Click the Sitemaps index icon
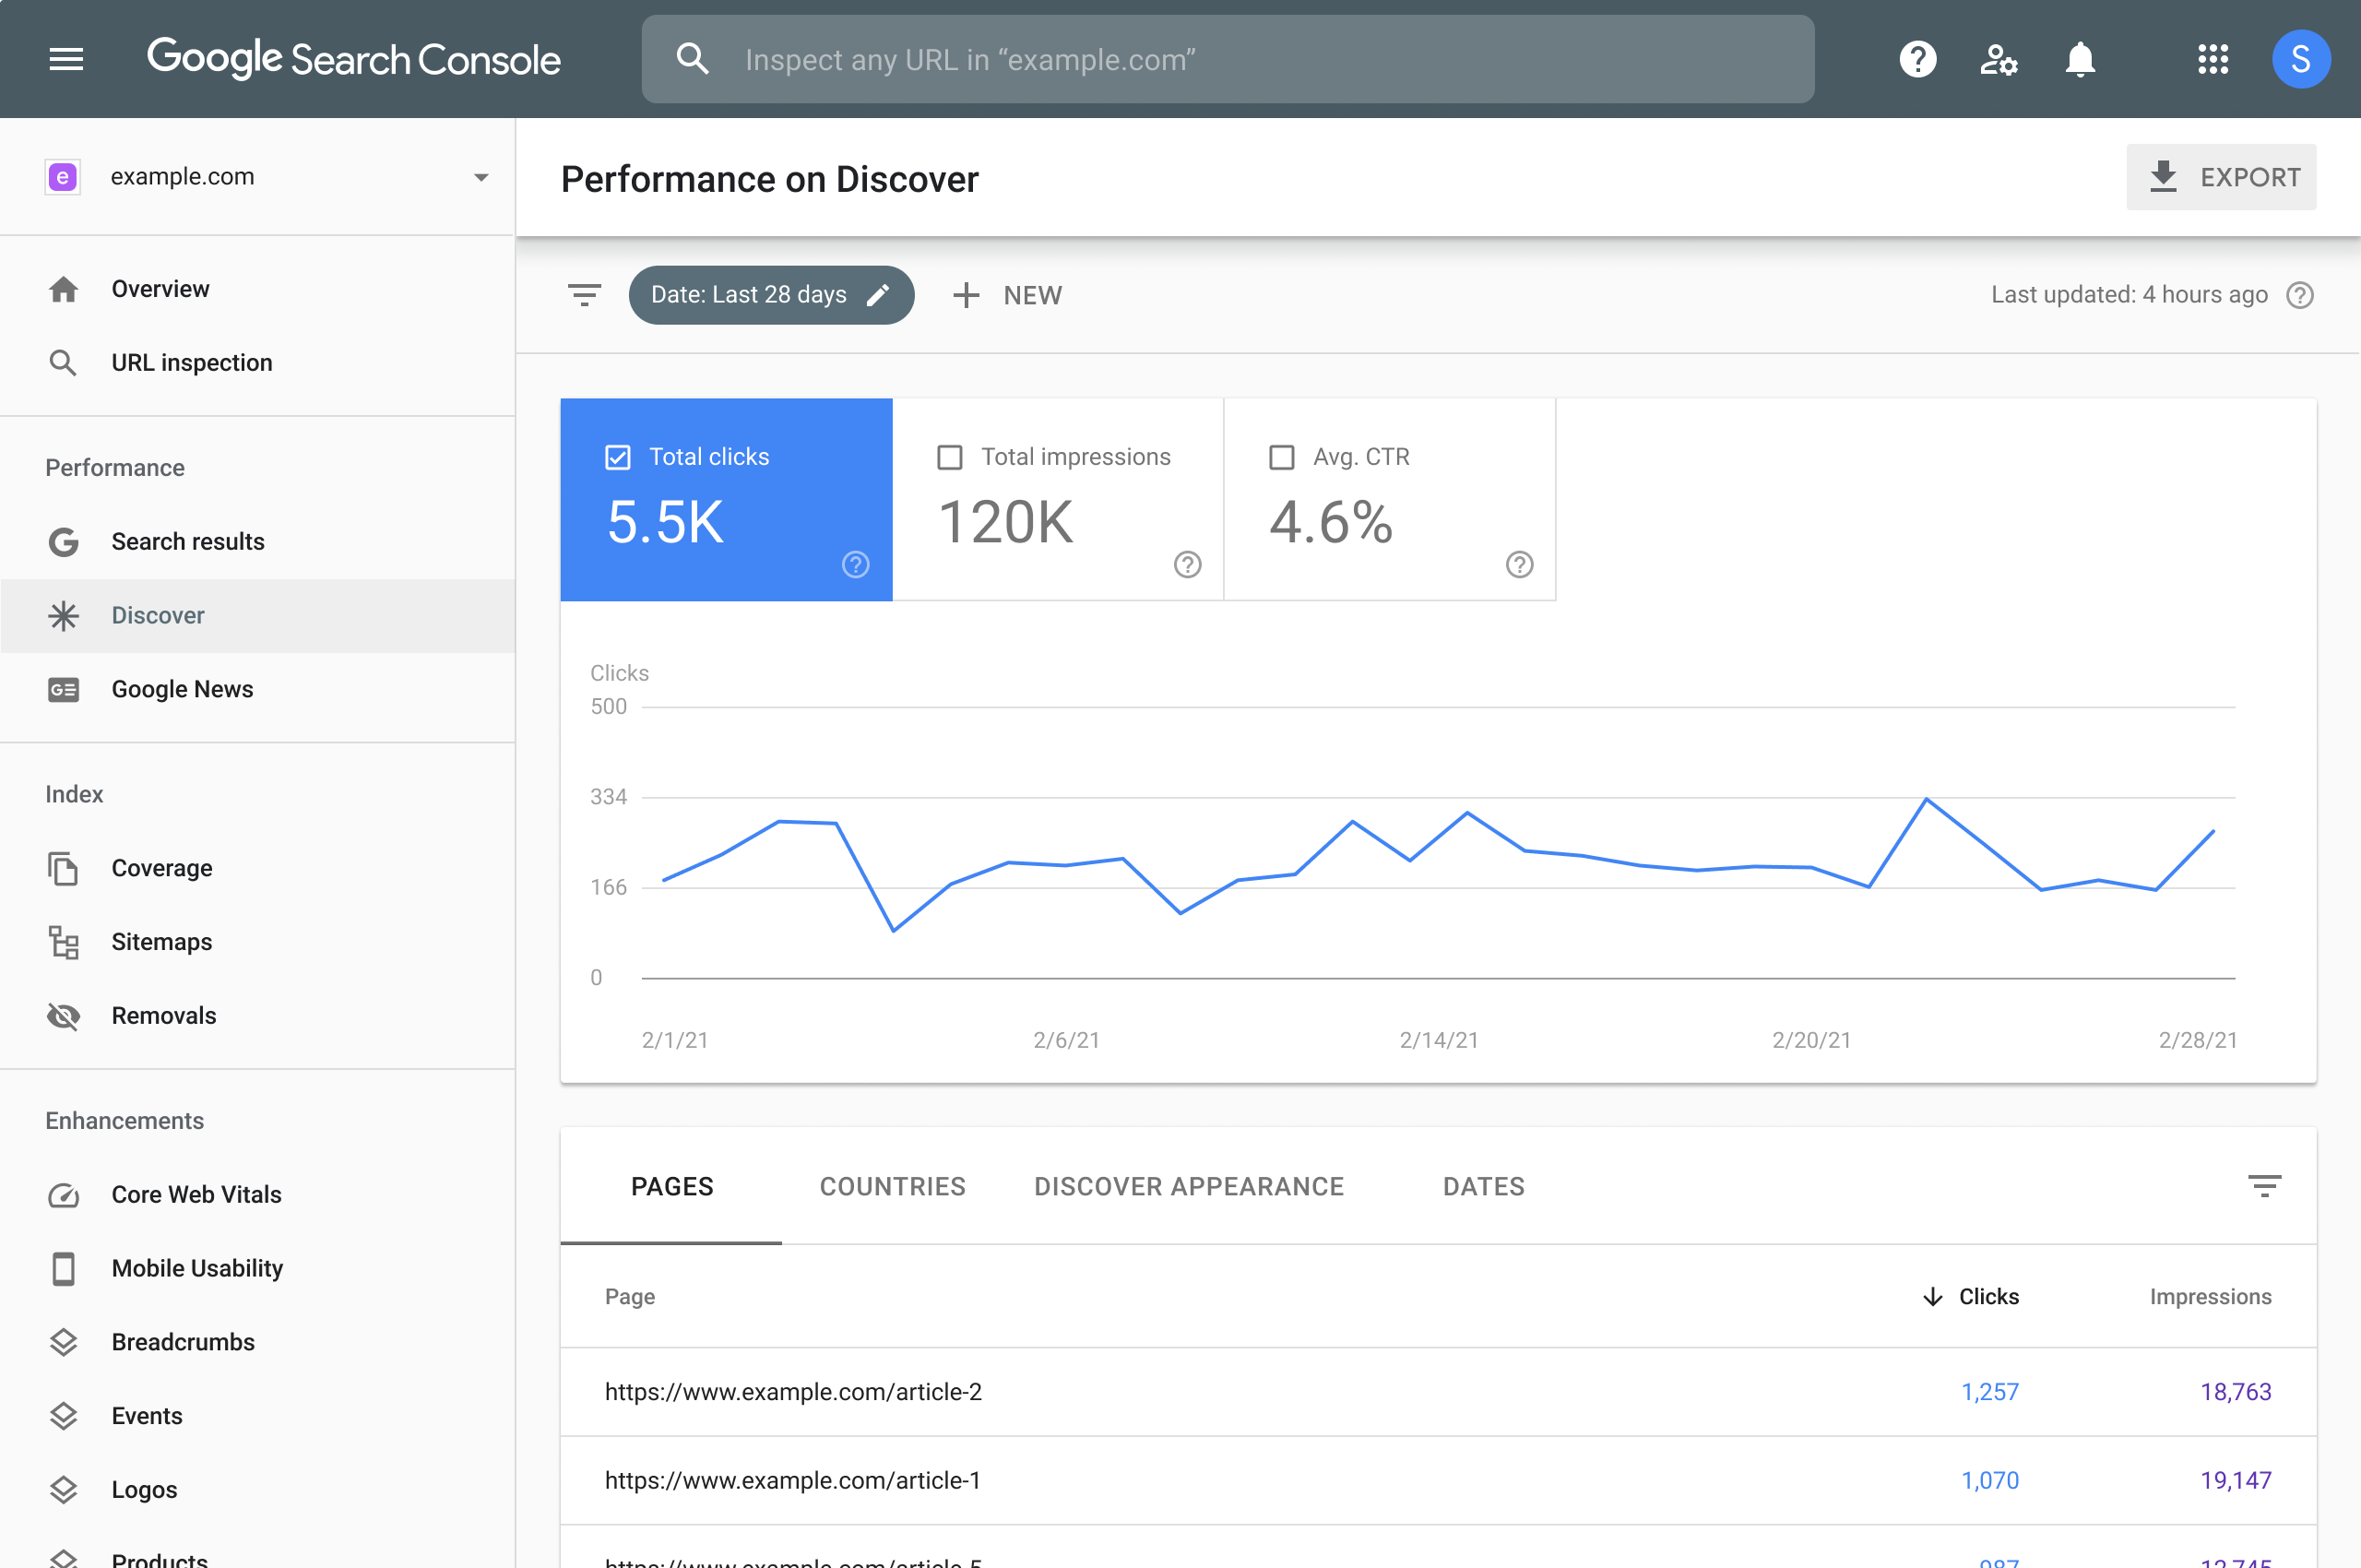Screen dimensions: 2361x1568 click(63, 940)
